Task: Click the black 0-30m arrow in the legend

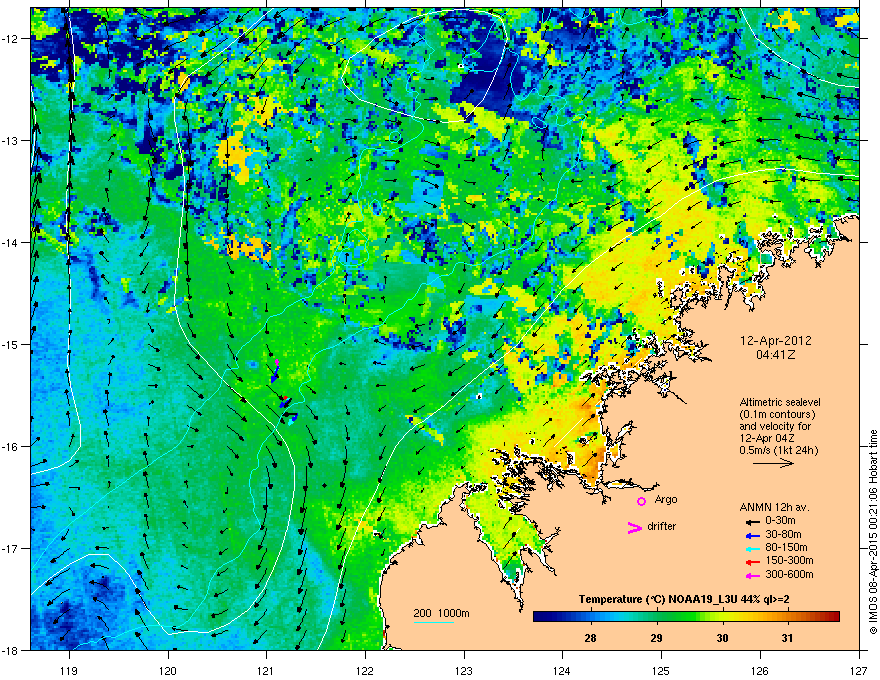Action: 752,521
